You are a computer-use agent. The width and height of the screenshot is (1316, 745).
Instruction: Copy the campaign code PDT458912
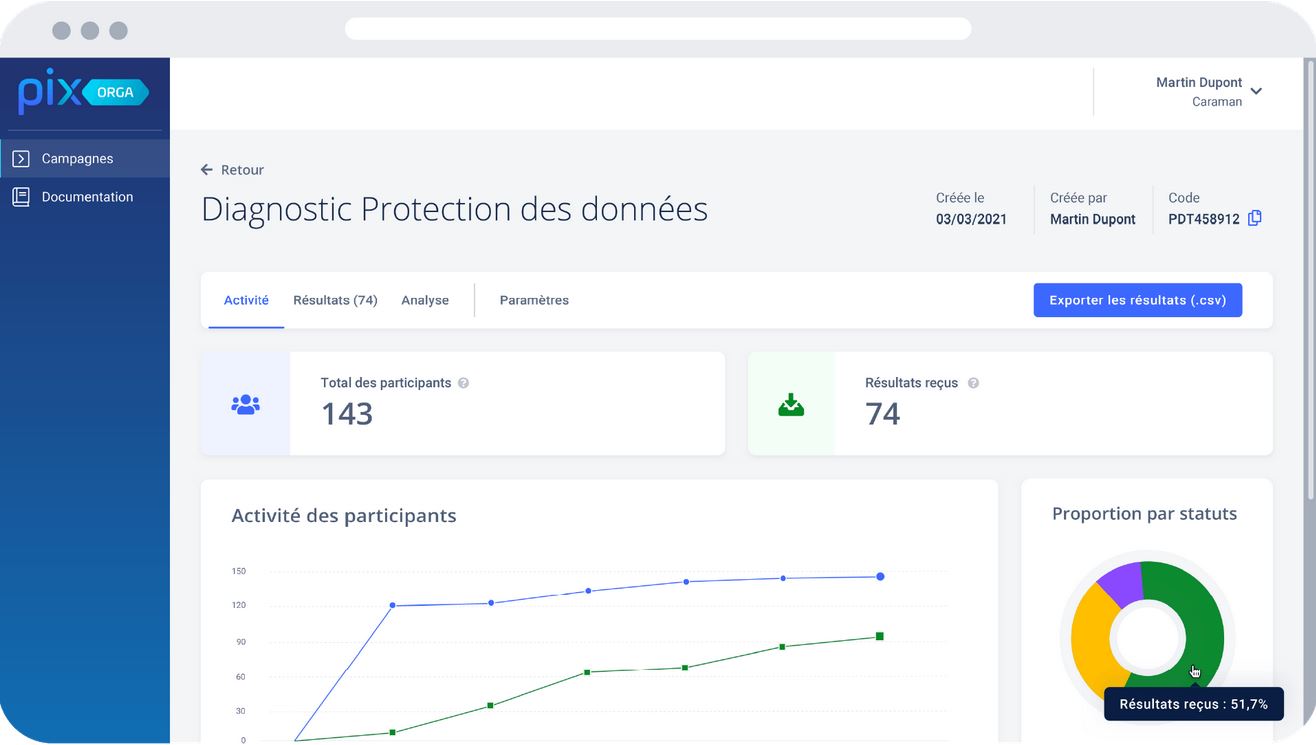[x=1254, y=217]
